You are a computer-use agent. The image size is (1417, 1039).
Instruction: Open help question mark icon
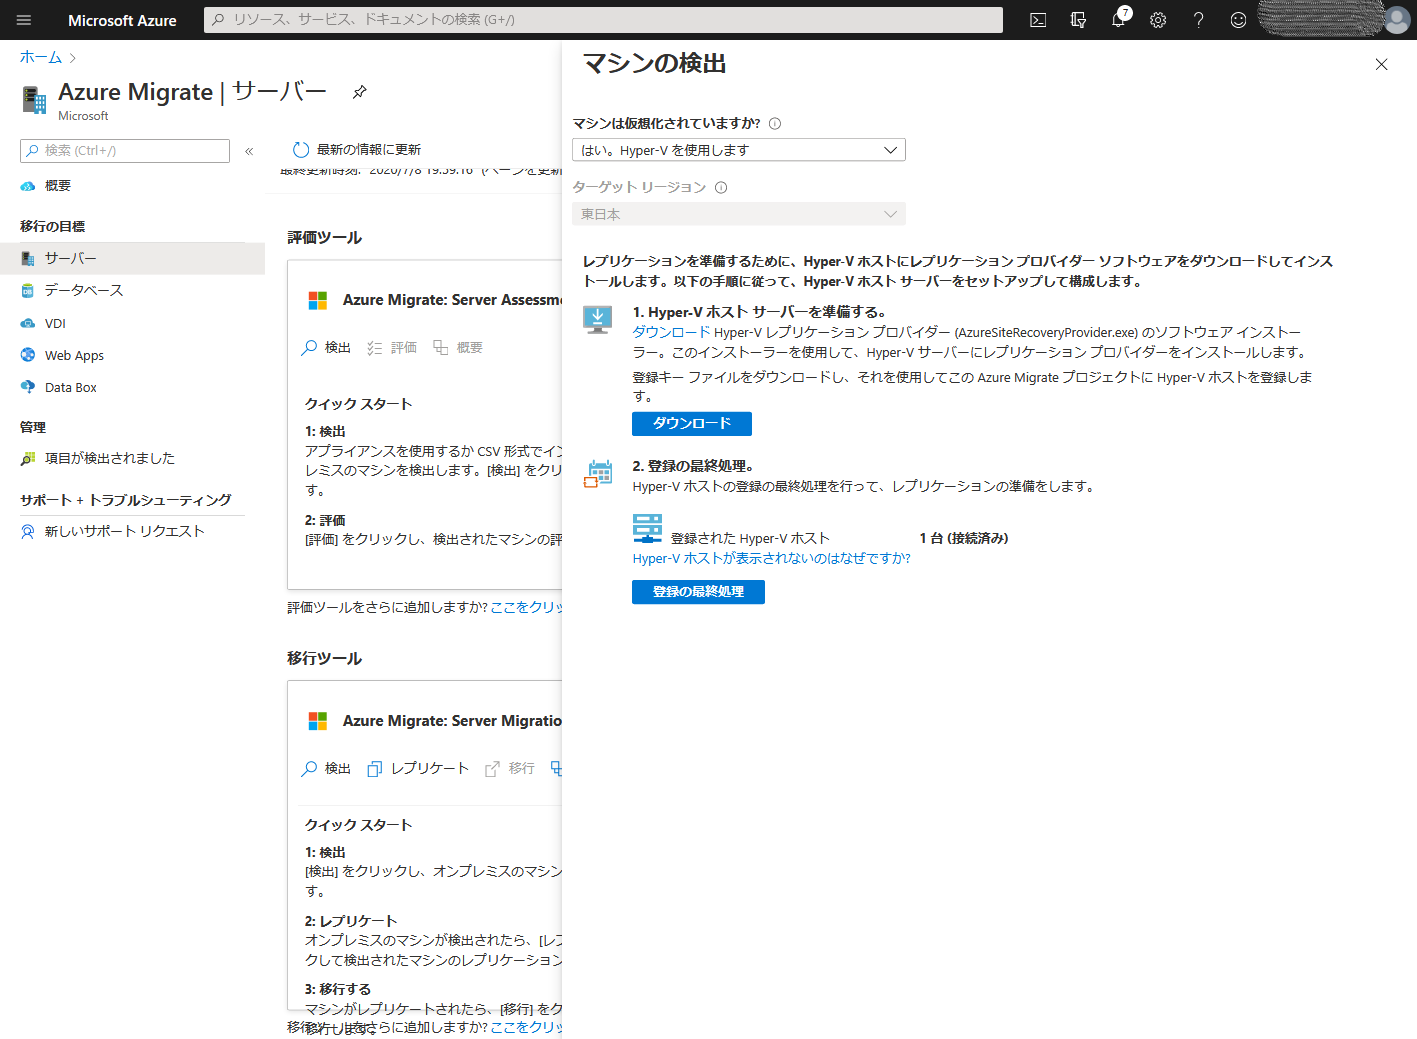(1198, 20)
